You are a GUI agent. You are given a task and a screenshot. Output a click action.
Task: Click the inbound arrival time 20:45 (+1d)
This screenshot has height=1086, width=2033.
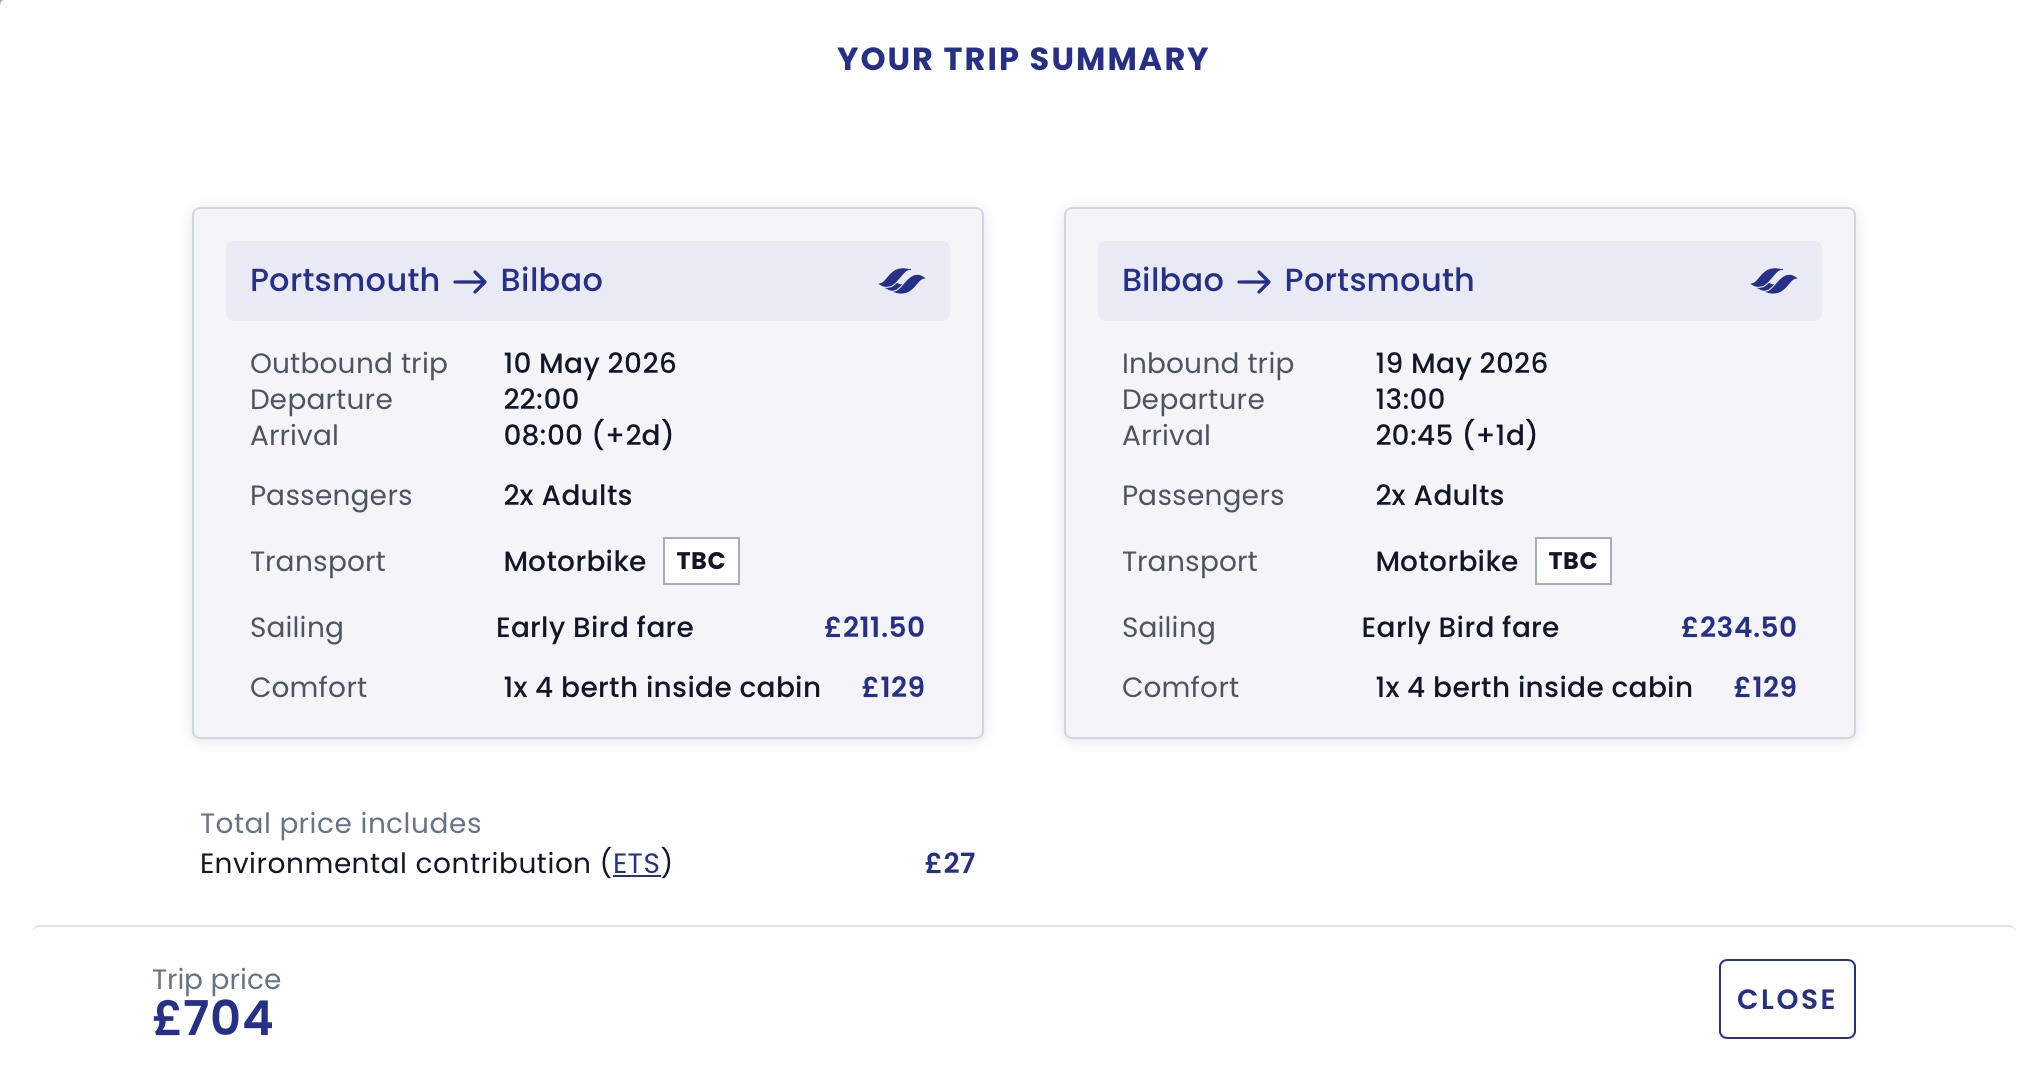[1456, 435]
